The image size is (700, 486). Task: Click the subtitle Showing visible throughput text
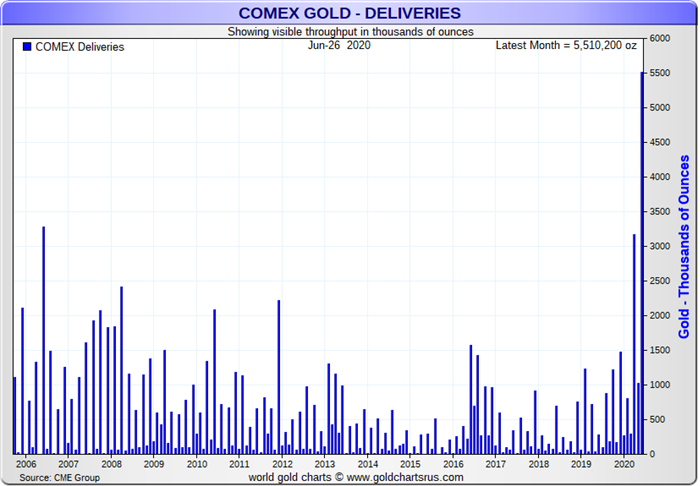(350, 32)
